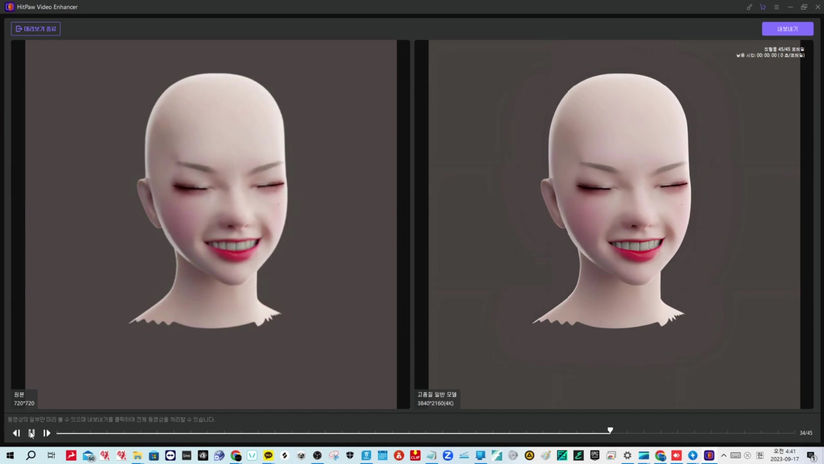
Task: Open the shopping cart icon in title bar
Action: (762, 7)
